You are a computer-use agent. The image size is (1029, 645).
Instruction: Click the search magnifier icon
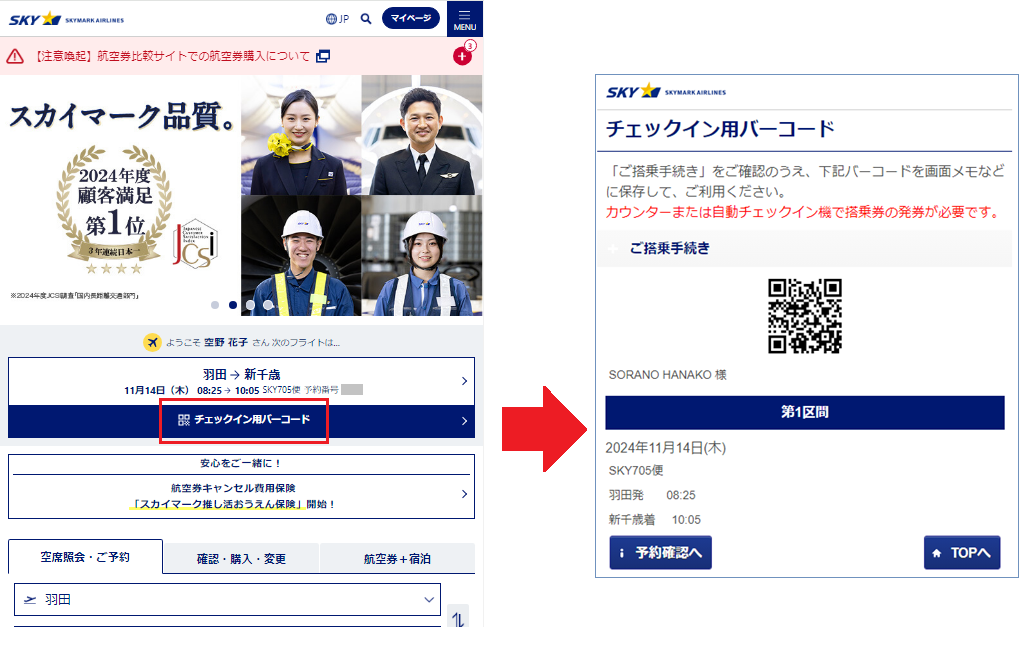366,19
